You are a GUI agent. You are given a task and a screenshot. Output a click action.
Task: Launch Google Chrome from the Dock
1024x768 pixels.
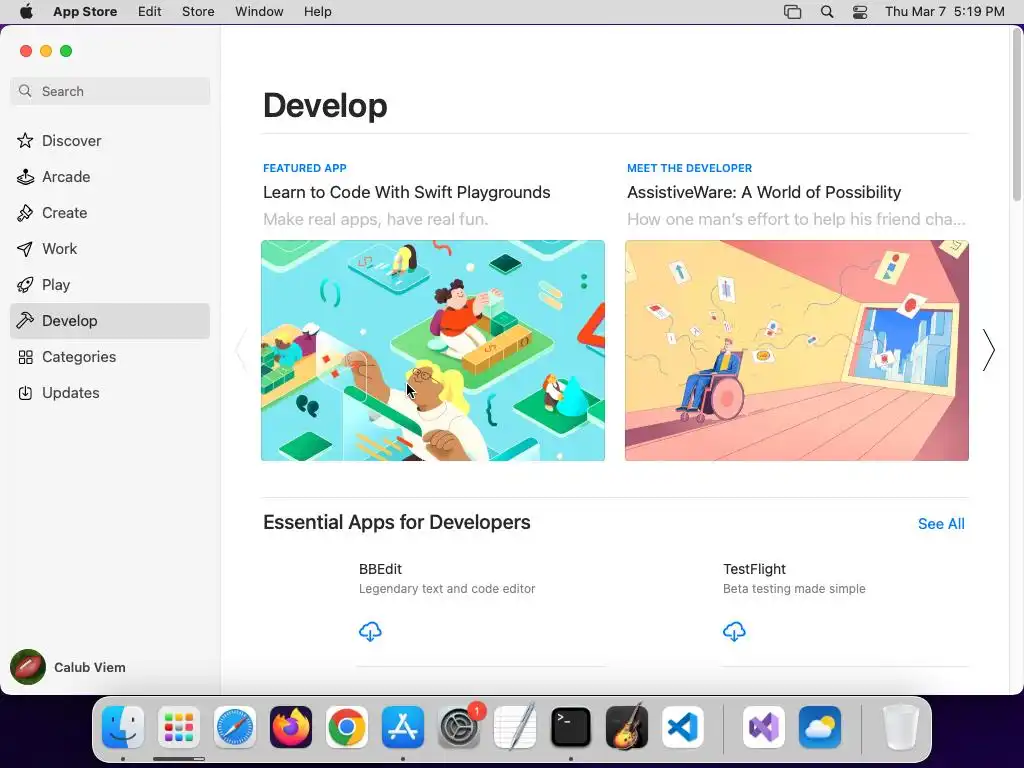(x=347, y=727)
